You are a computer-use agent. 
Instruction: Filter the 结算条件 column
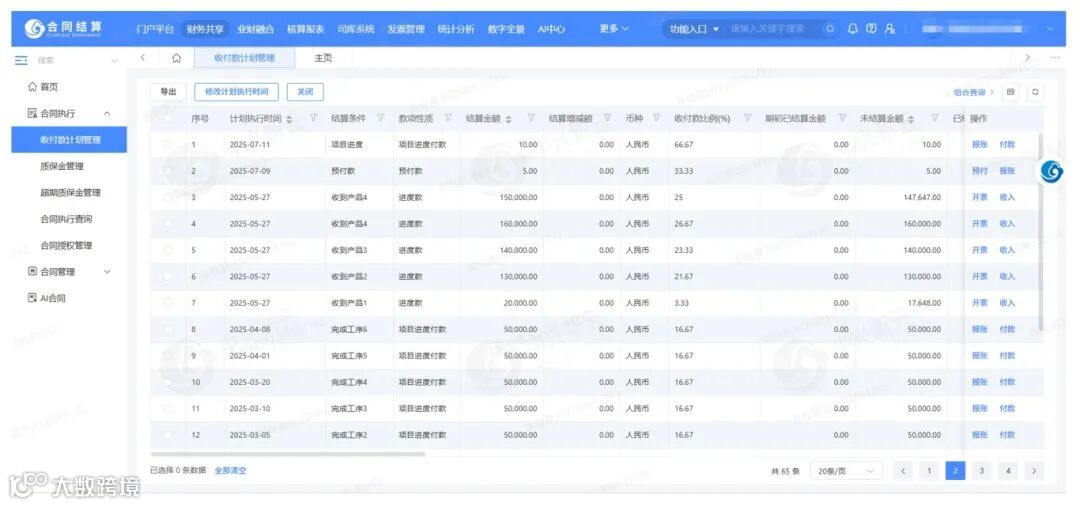[380, 118]
